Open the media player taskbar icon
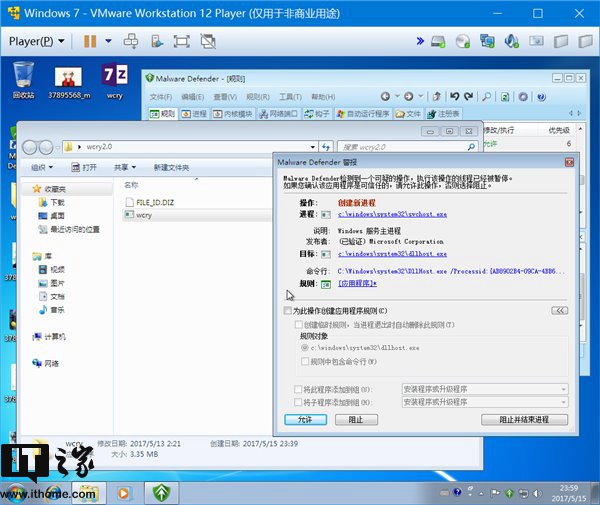Image resolution: width=600 pixels, height=505 pixels. point(124,491)
